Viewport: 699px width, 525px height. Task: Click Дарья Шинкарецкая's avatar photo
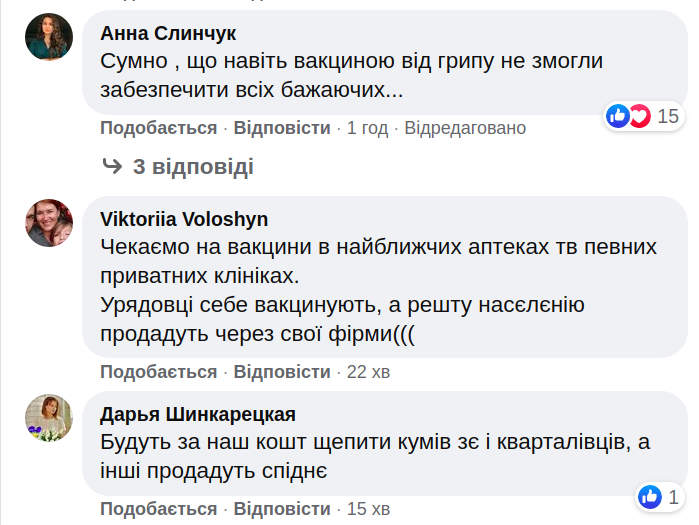49,417
